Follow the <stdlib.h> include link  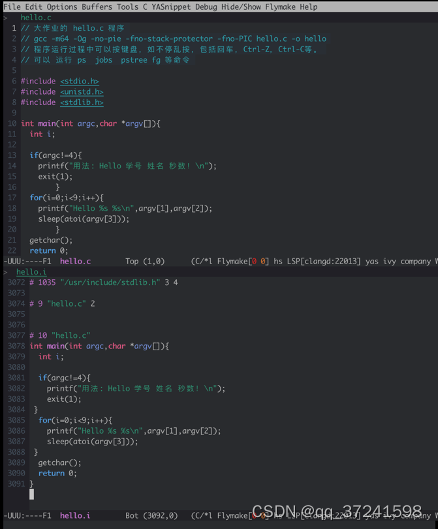[82, 102]
